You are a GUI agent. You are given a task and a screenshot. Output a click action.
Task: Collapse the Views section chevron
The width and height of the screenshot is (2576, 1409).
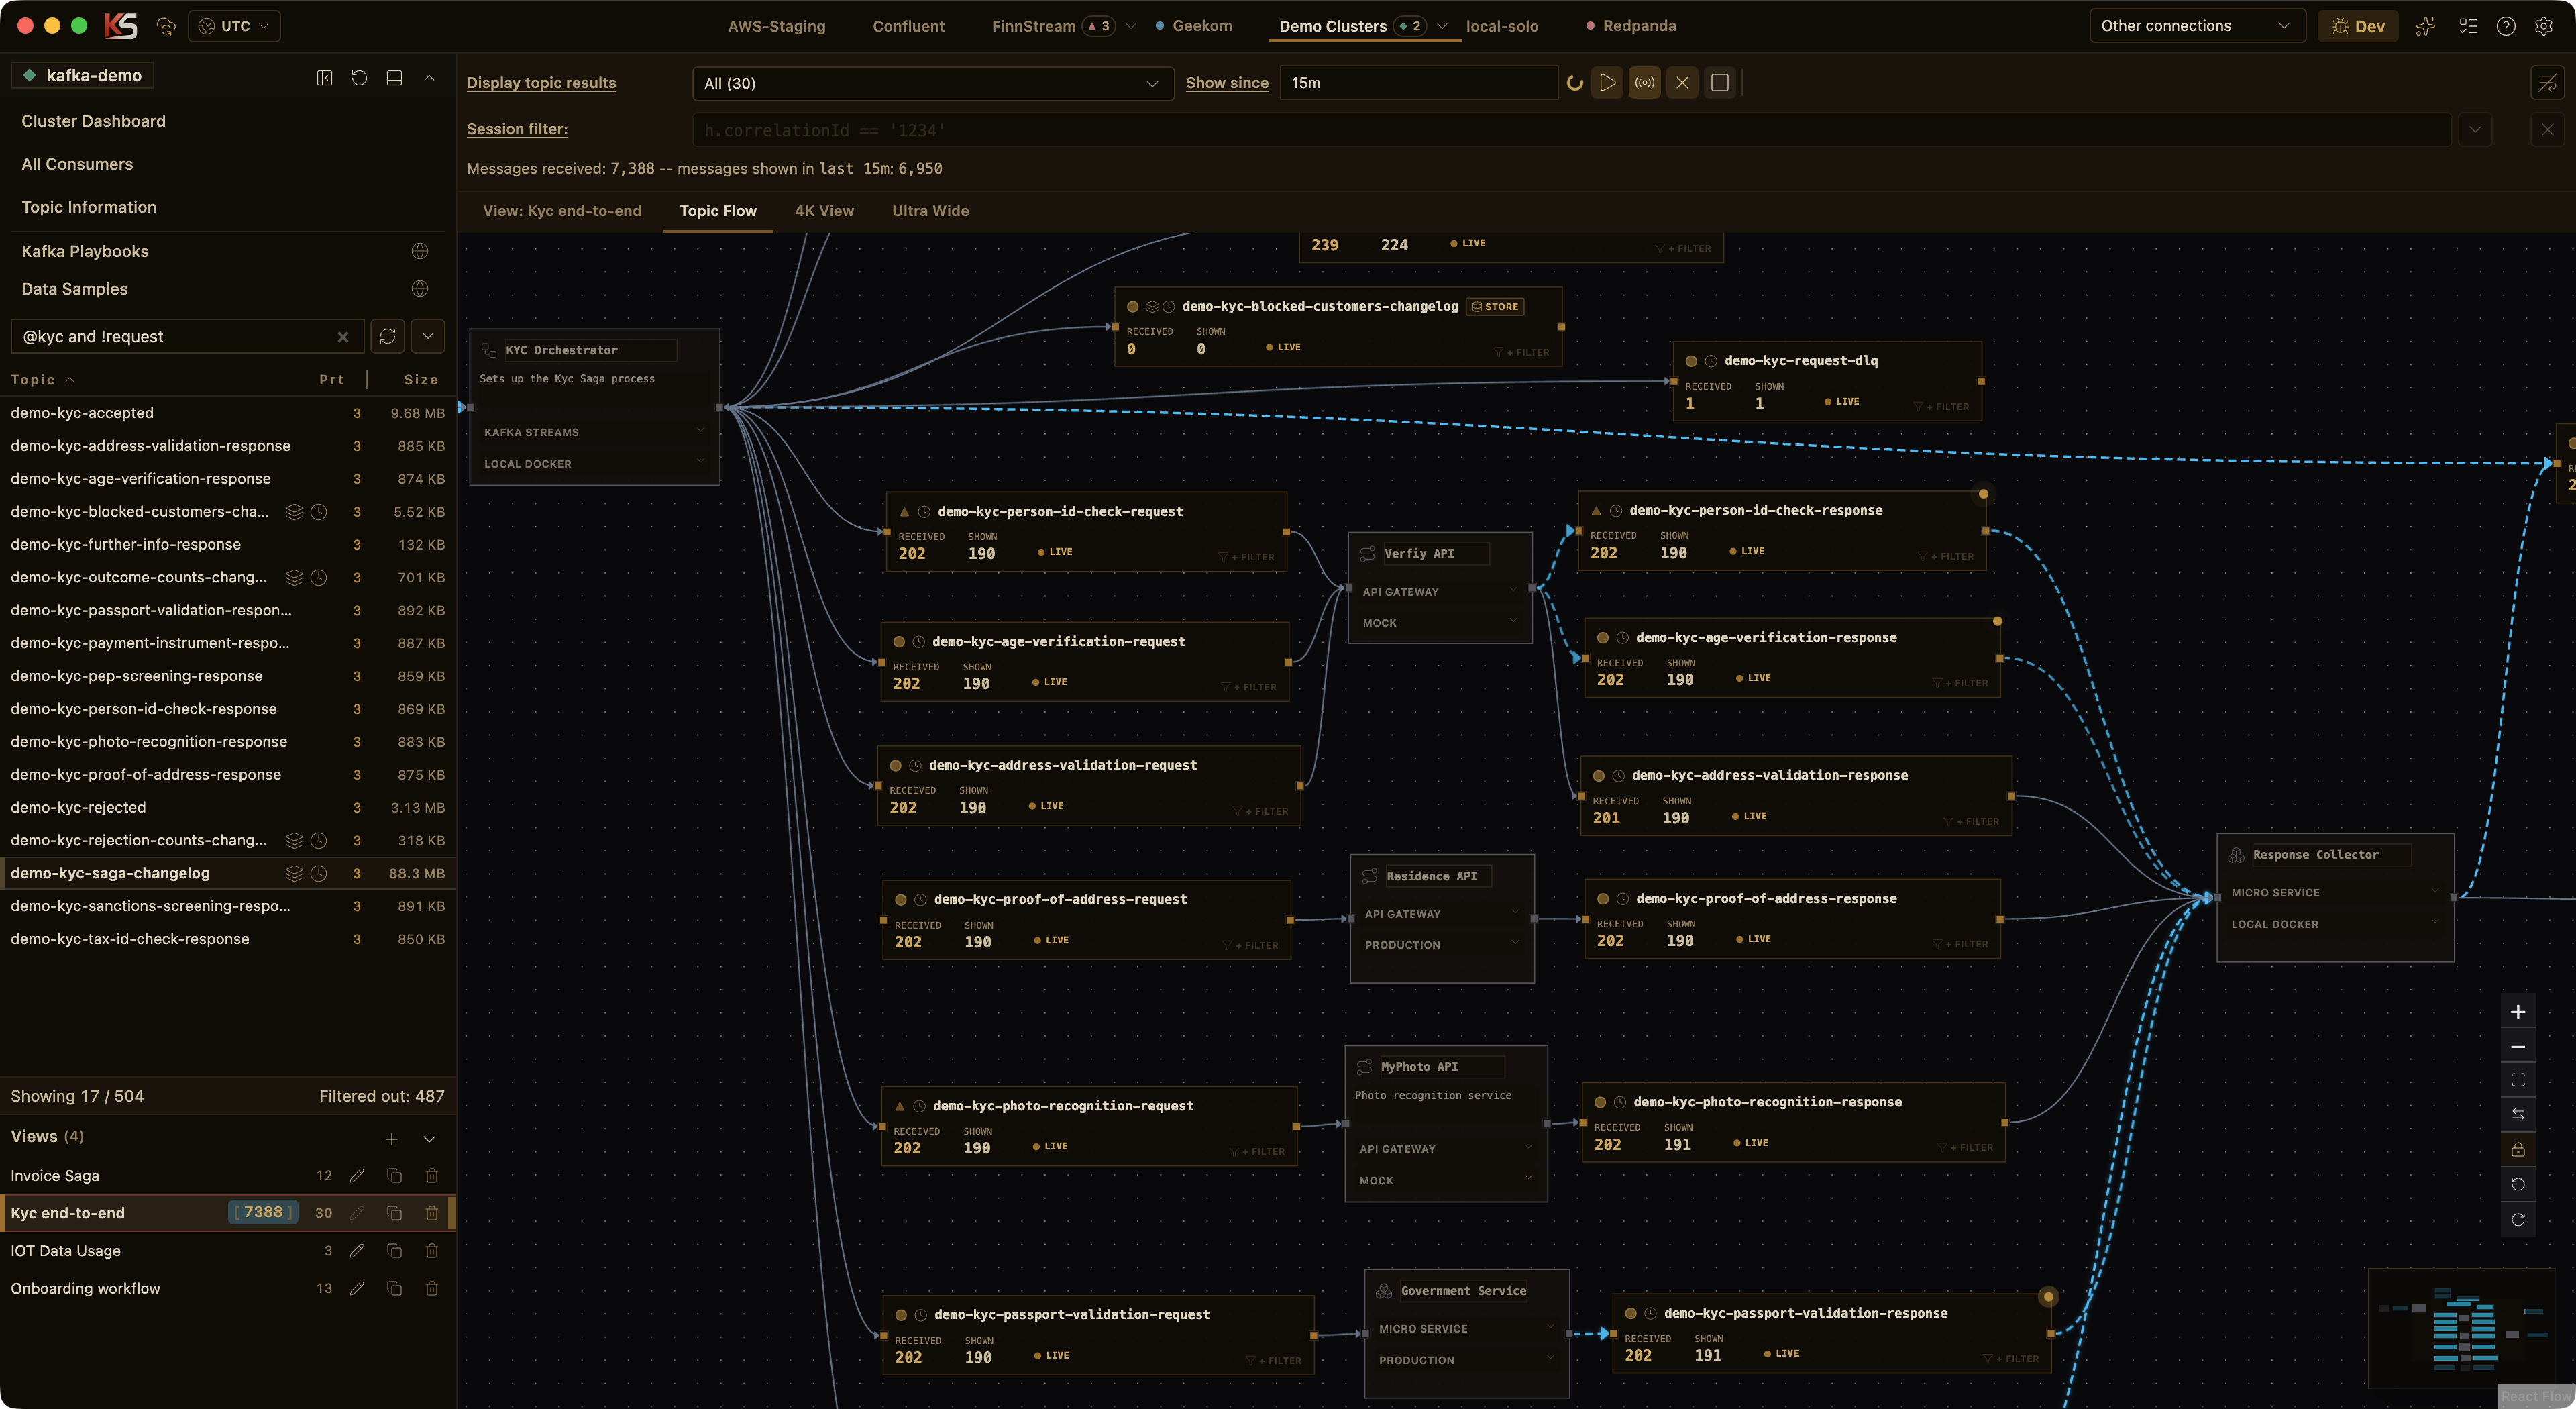click(429, 1139)
